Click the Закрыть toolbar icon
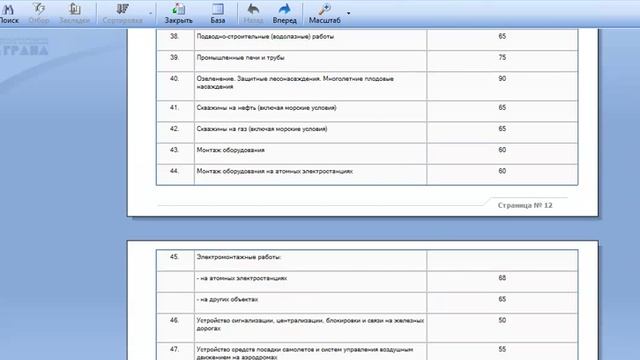This screenshot has height=360, width=640. click(x=178, y=13)
